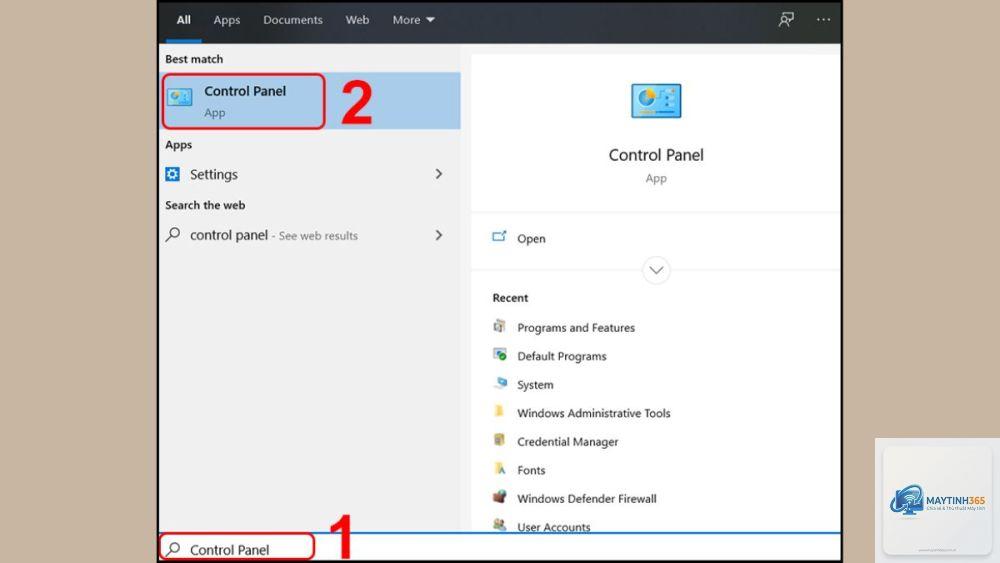Click the Open action
Image resolution: width=1000 pixels, height=563 pixels.
click(531, 238)
